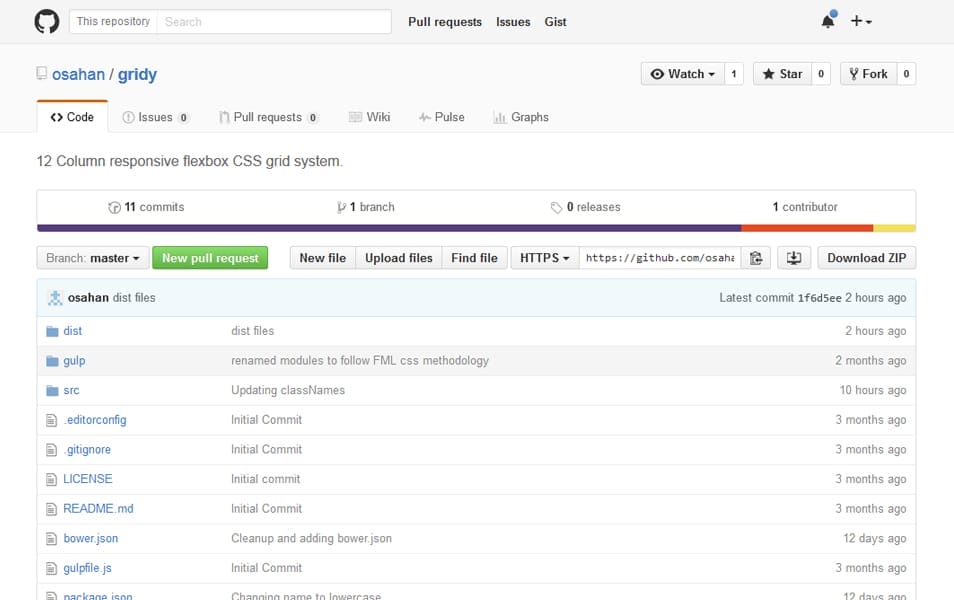Copy clone URL with clipboard icon

click(756, 258)
